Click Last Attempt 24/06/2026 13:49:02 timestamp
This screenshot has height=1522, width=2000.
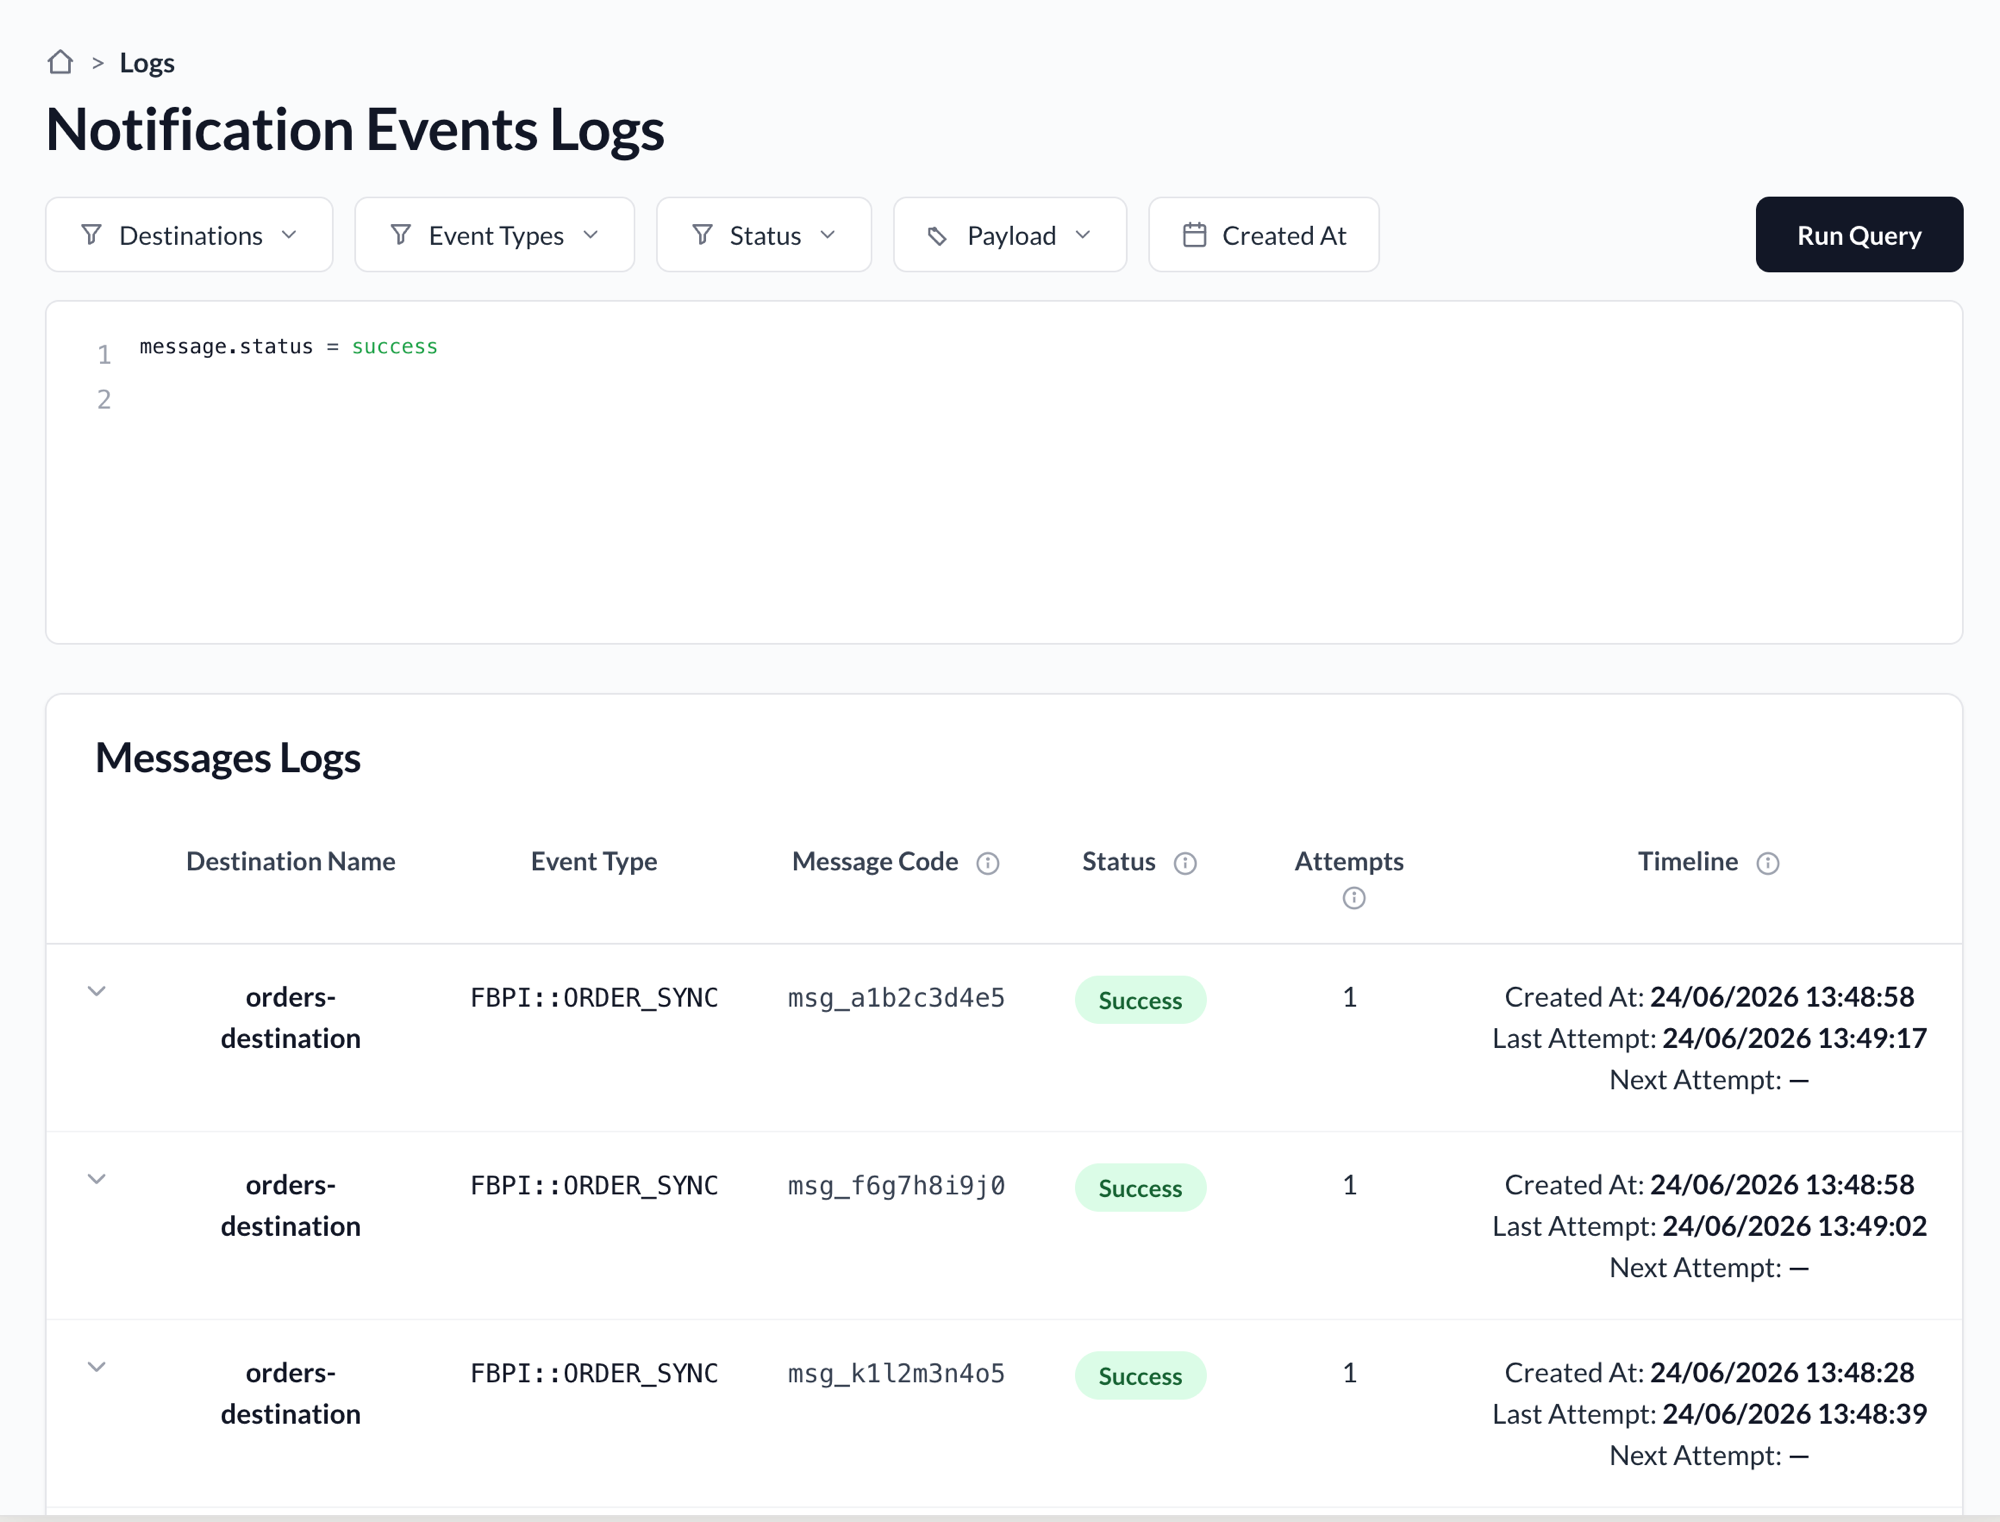[x=1795, y=1227]
